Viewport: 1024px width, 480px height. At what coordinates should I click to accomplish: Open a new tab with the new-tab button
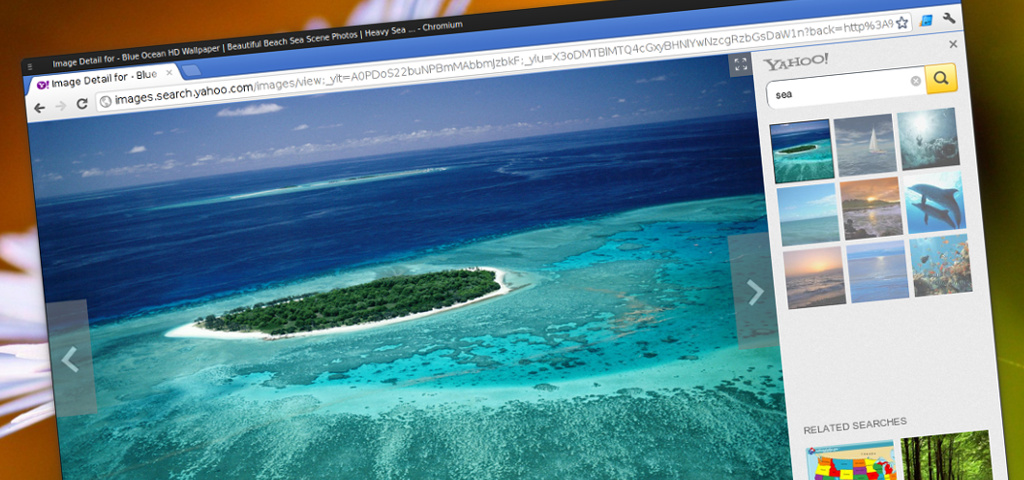coord(191,70)
